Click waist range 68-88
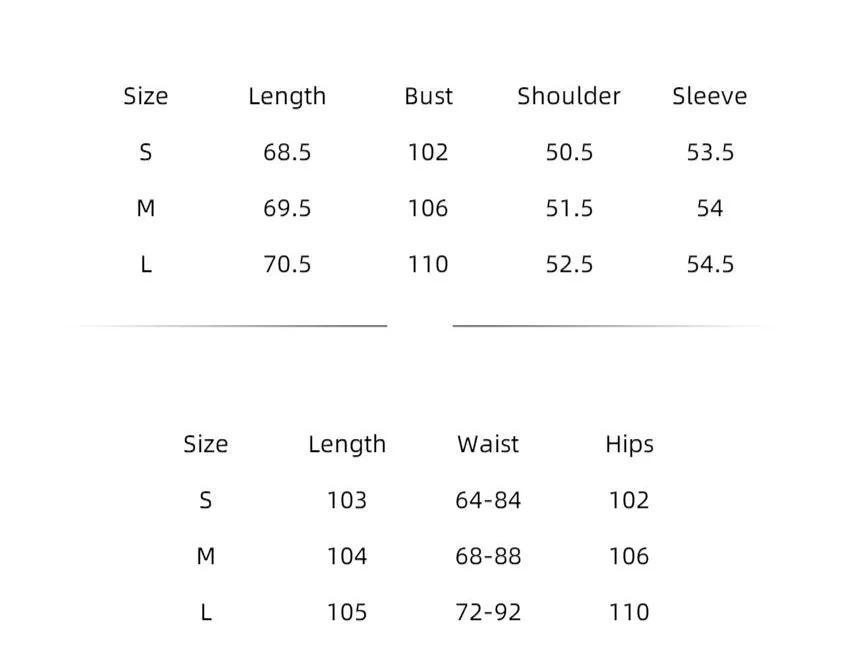The width and height of the screenshot is (850, 667). [488, 556]
